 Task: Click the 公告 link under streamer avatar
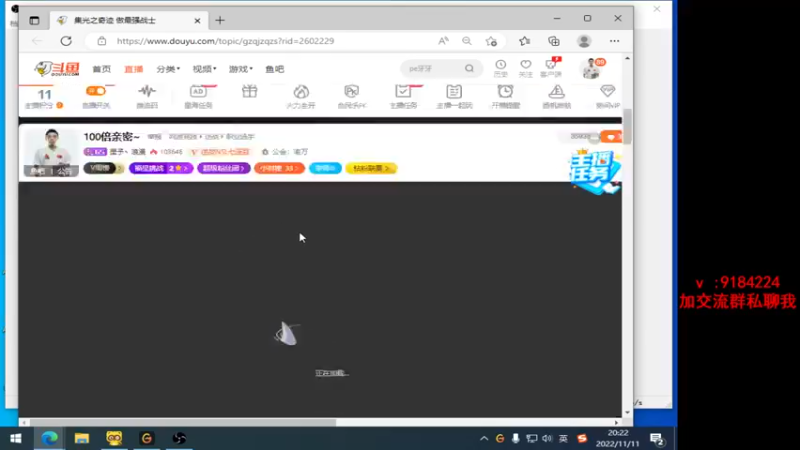click(x=64, y=171)
